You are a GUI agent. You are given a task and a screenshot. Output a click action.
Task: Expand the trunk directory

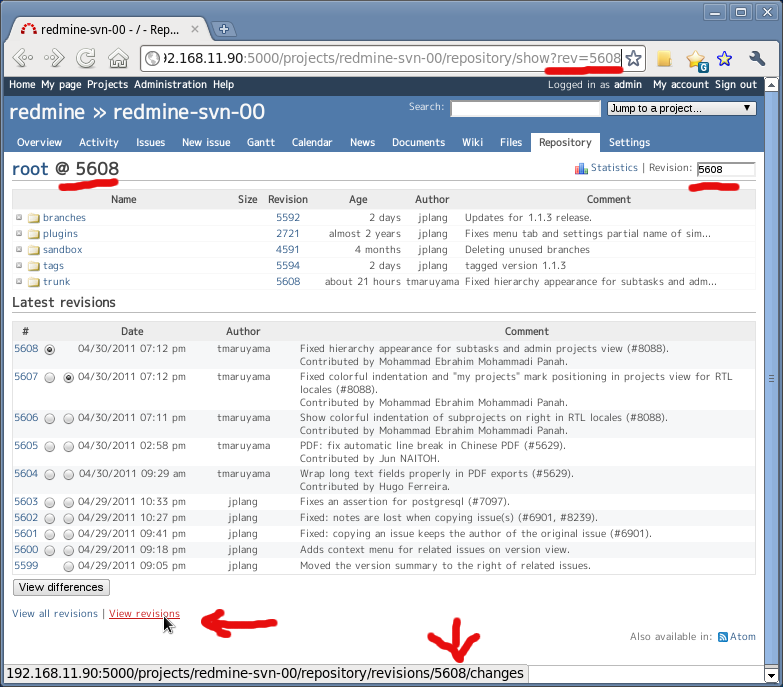point(18,281)
